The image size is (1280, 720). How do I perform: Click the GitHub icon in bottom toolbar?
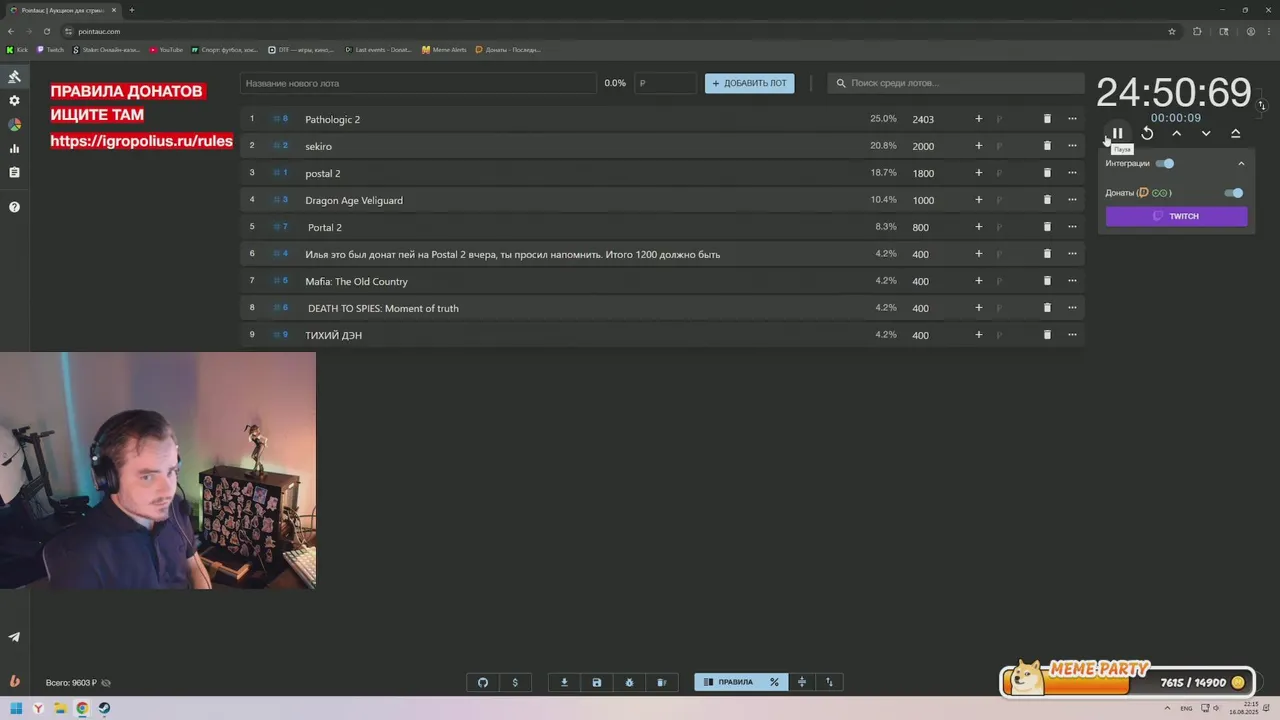pyautogui.click(x=483, y=682)
